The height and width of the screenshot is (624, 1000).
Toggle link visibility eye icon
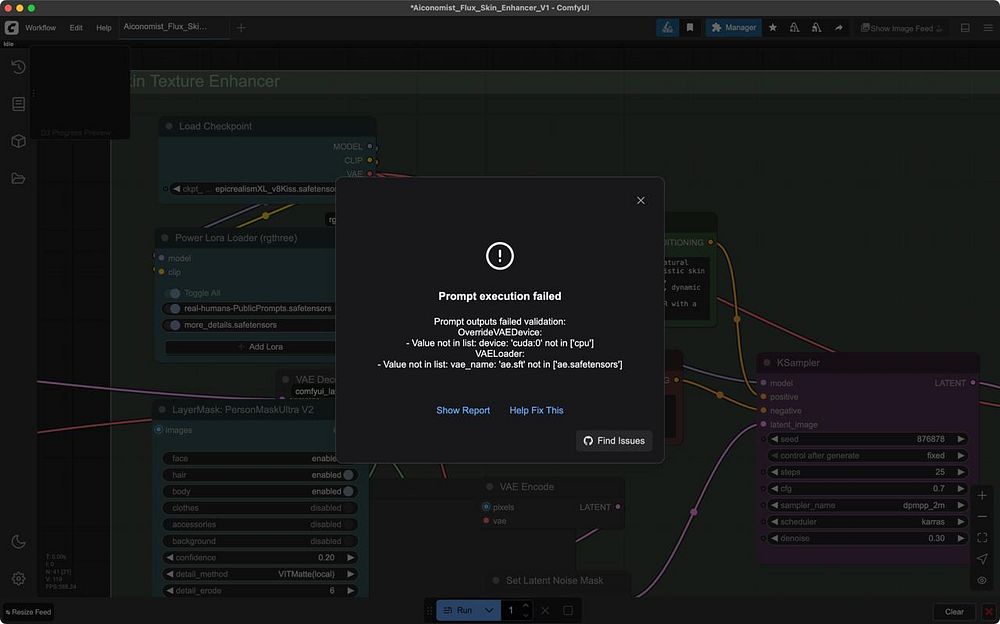[982, 580]
